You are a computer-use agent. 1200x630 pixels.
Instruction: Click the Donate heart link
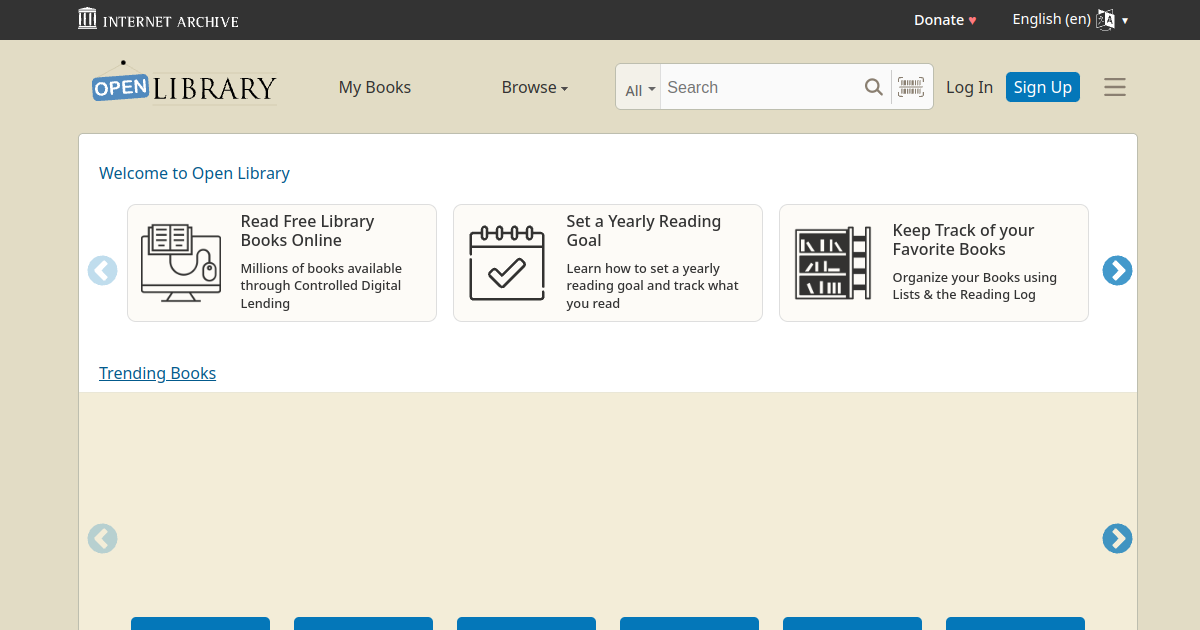click(x=945, y=20)
